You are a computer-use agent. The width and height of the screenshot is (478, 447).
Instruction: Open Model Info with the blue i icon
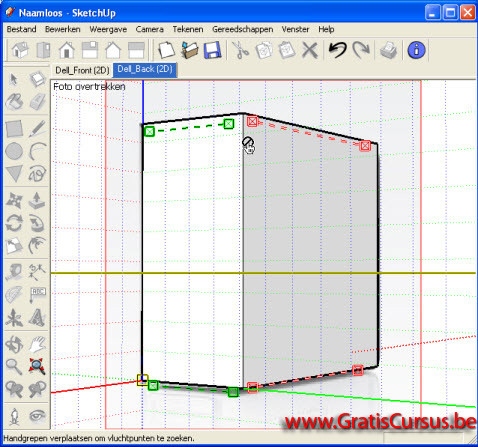416,50
